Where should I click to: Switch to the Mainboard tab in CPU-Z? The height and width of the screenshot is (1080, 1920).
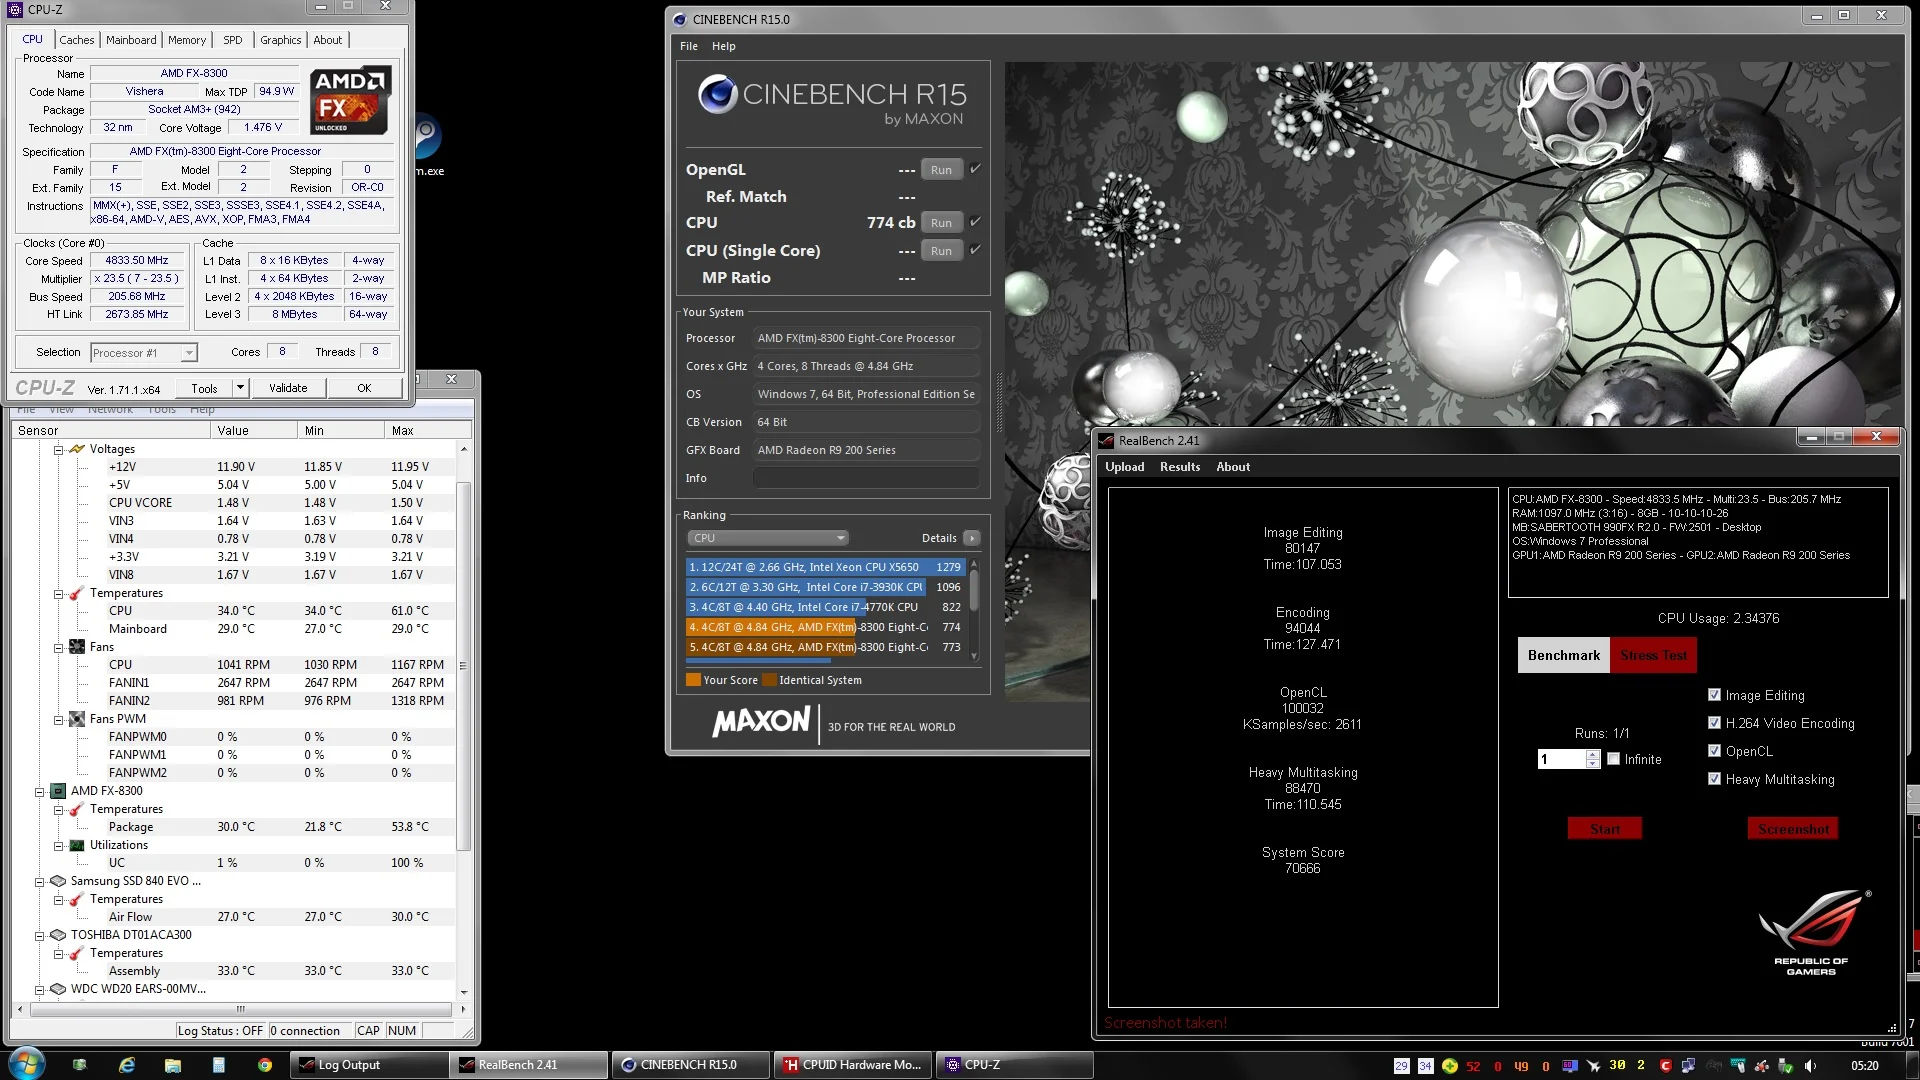pyautogui.click(x=131, y=40)
